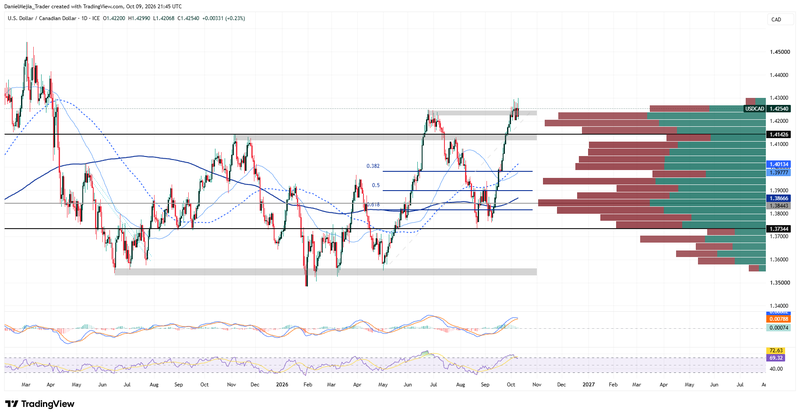Click the +0.00331 (+0.23%) change value
This screenshot has width=800, height=417.
tap(223, 18)
